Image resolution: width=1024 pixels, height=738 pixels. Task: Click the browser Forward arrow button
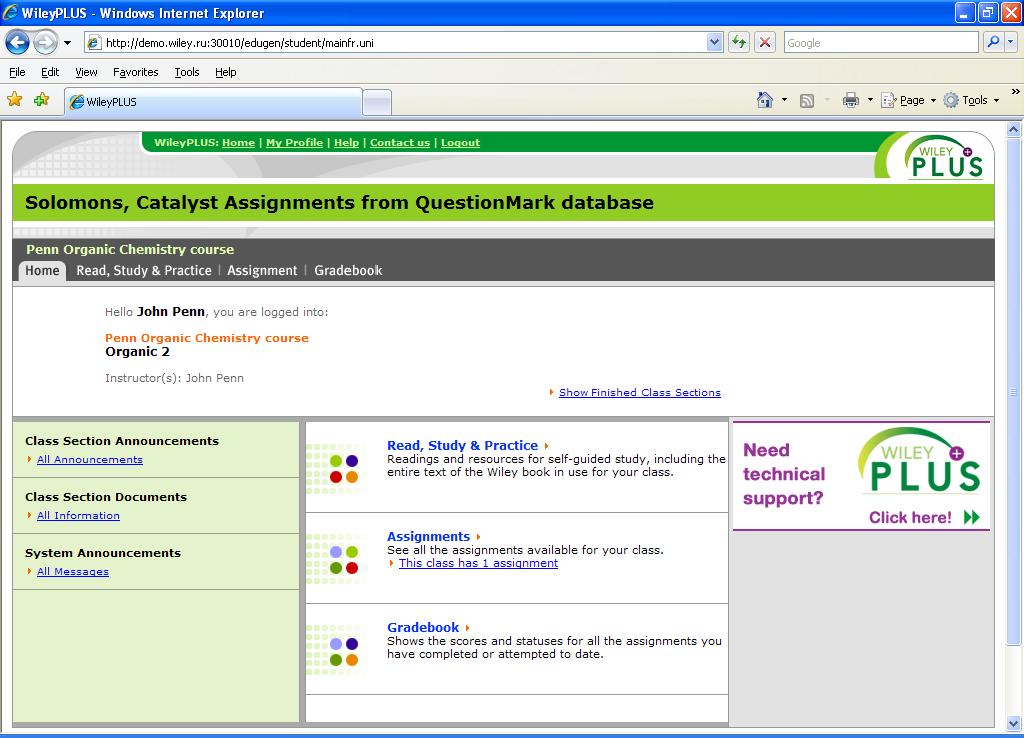tap(45, 43)
